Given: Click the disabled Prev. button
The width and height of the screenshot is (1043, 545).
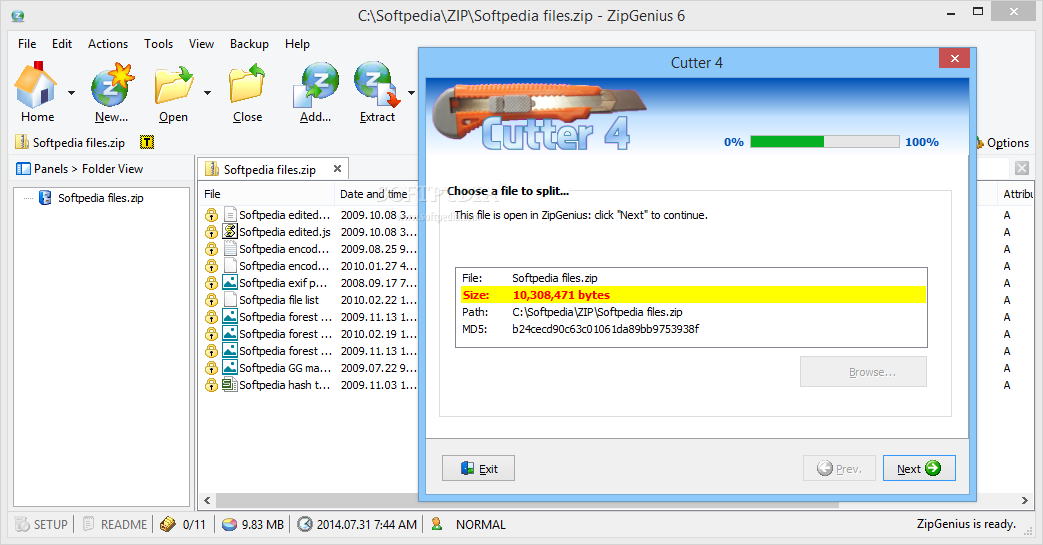Looking at the screenshot, I should coord(839,468).
